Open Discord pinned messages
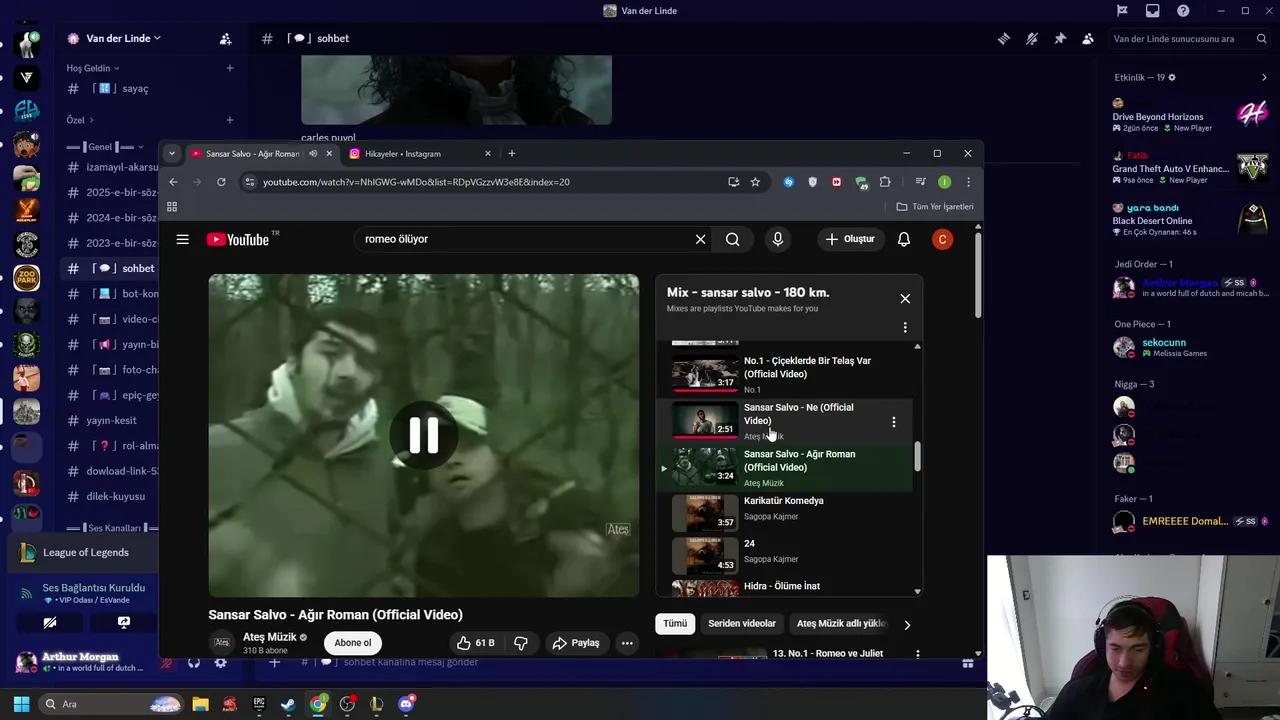 tap(1060, 39)
